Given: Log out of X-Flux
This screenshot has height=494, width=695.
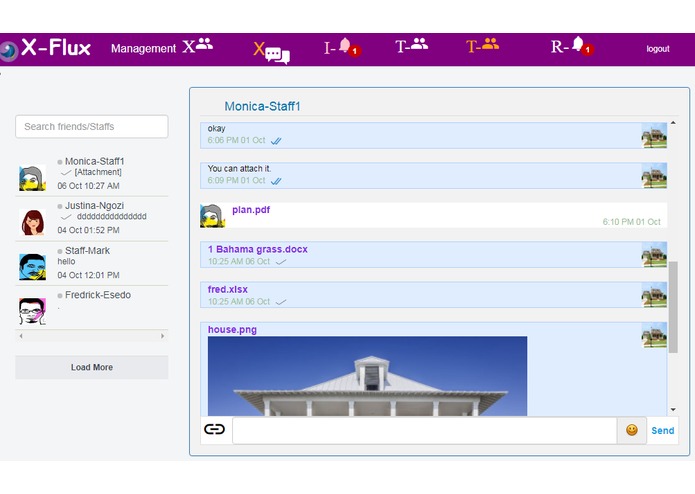Looking at the screenshot, I should (x=657, y=49).
